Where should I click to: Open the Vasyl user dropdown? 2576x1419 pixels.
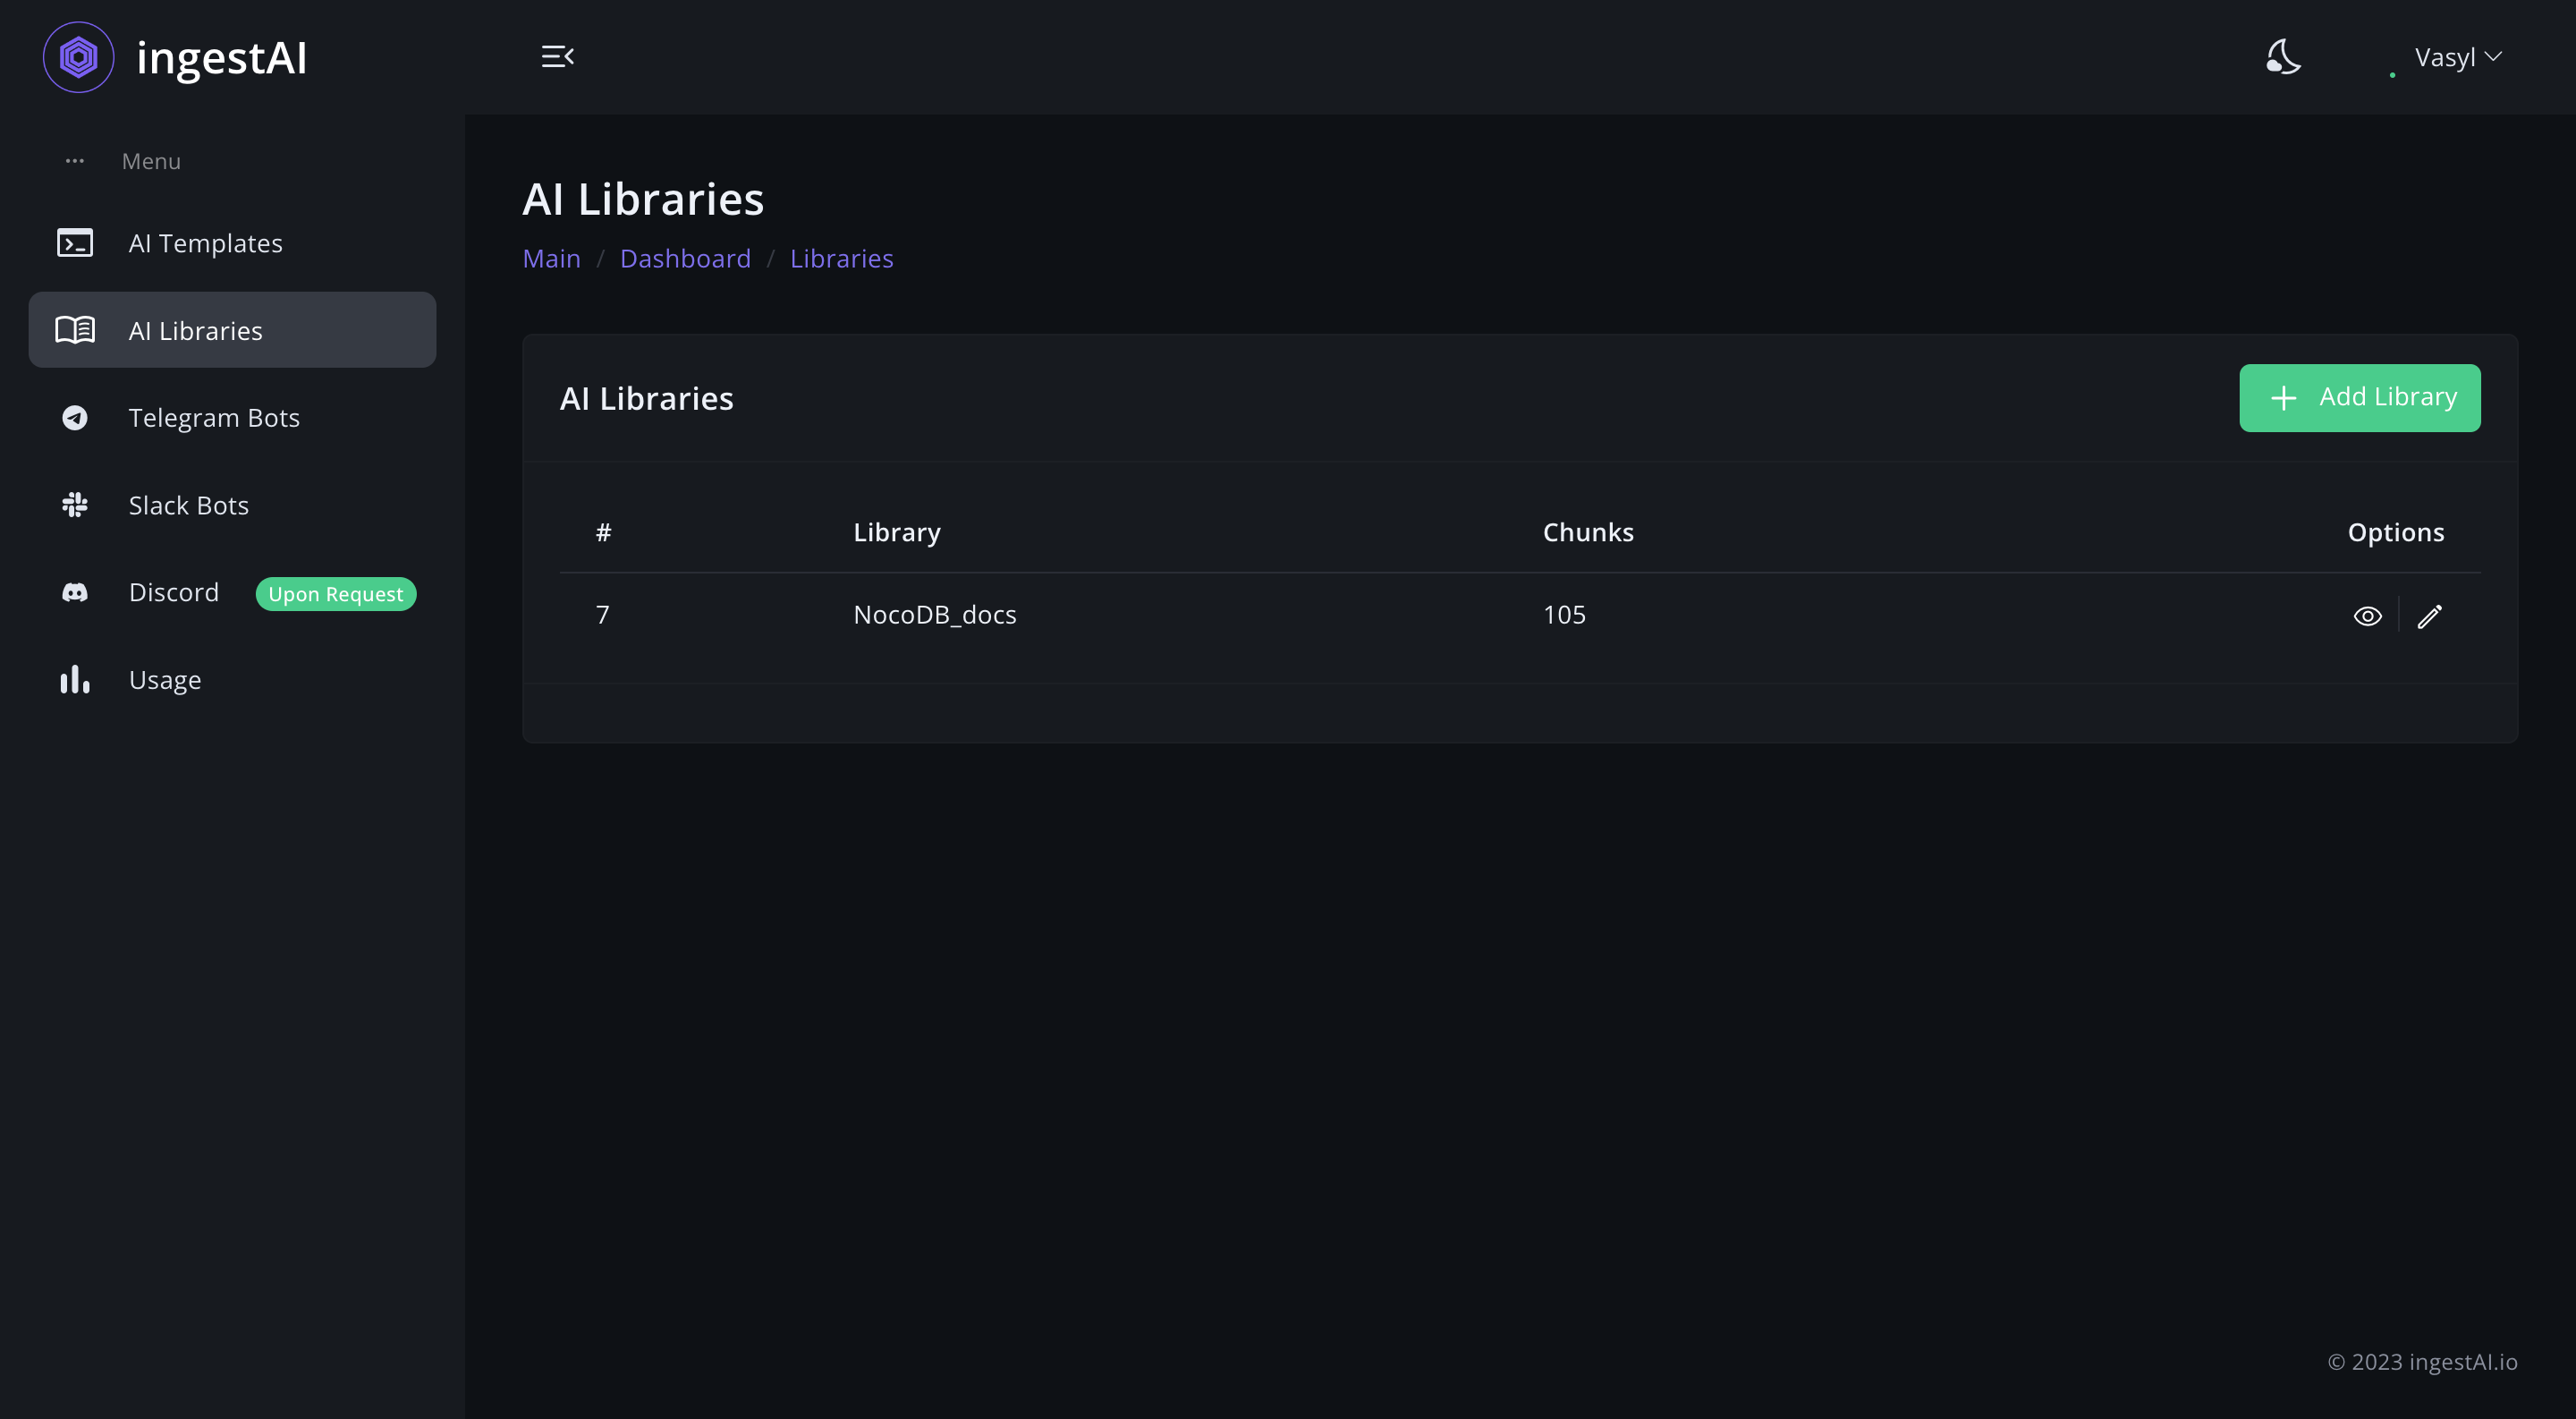(x=2456, y=58)
